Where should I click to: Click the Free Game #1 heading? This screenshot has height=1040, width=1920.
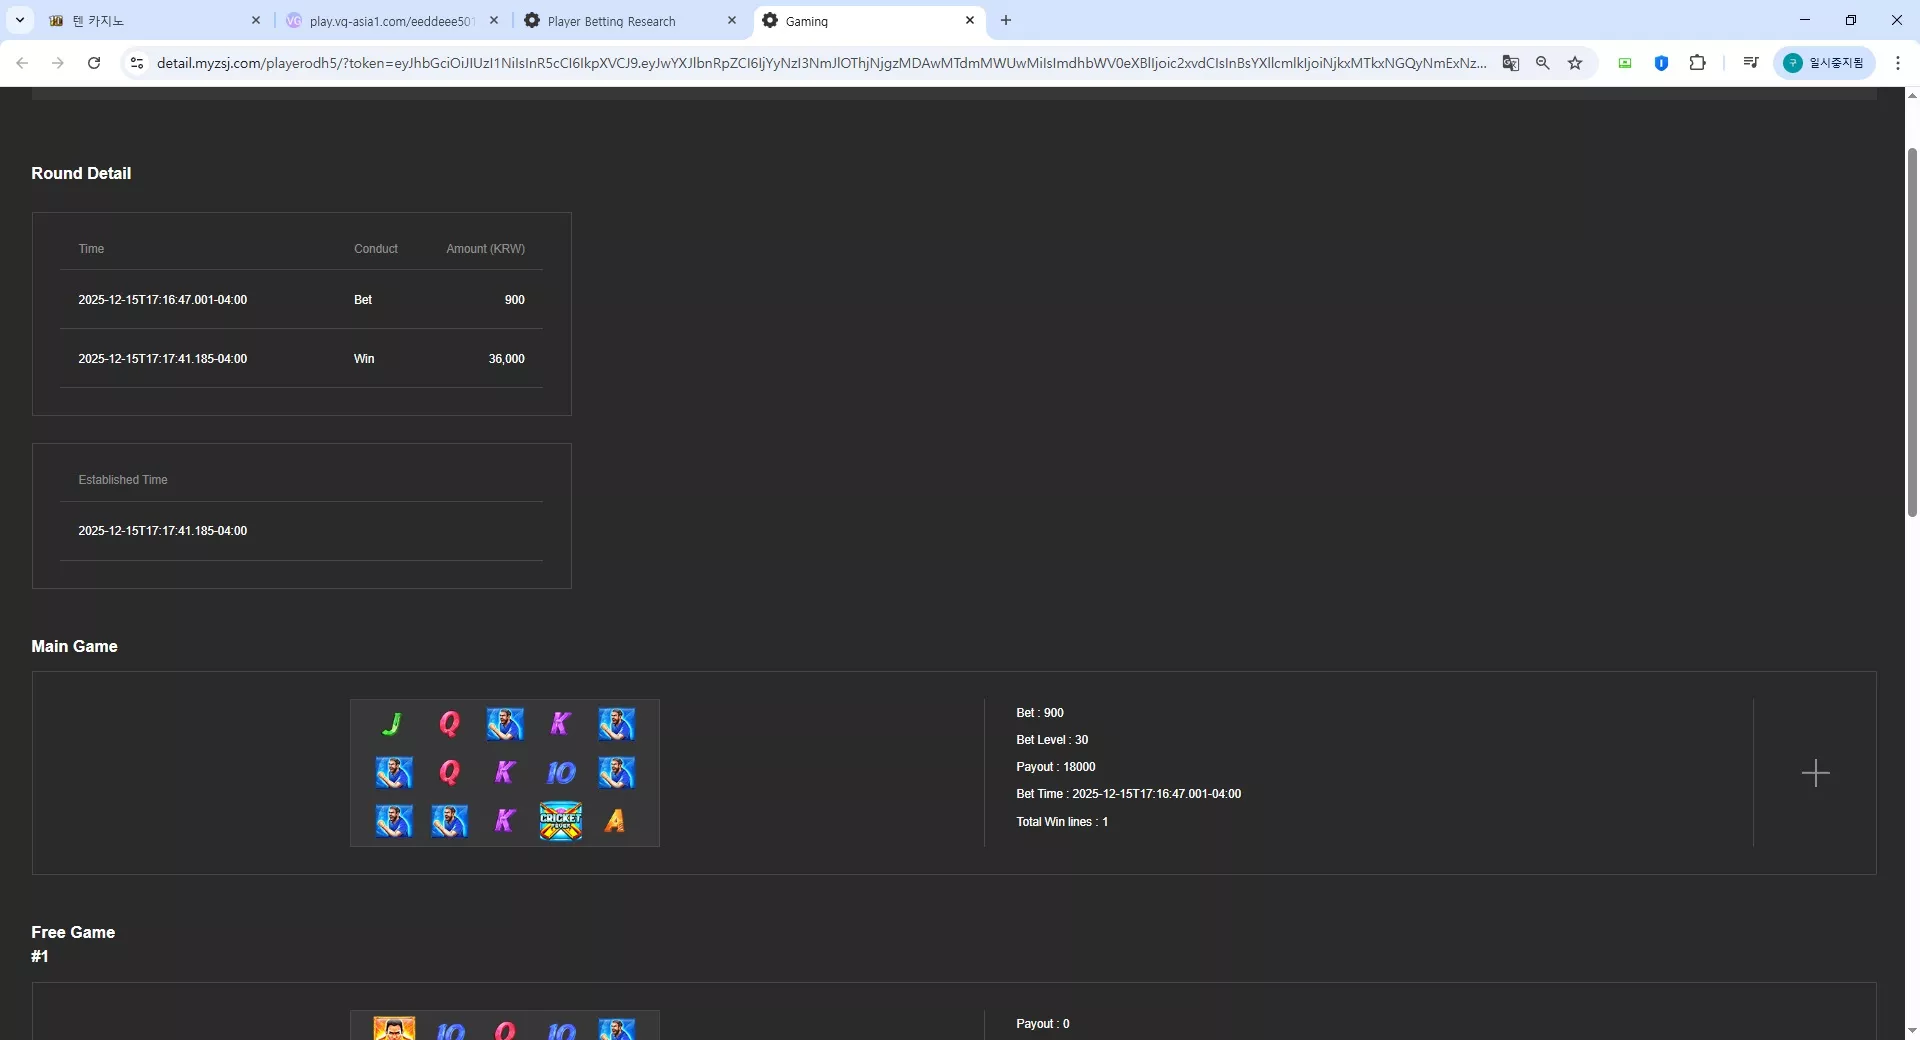pos(73,944)
